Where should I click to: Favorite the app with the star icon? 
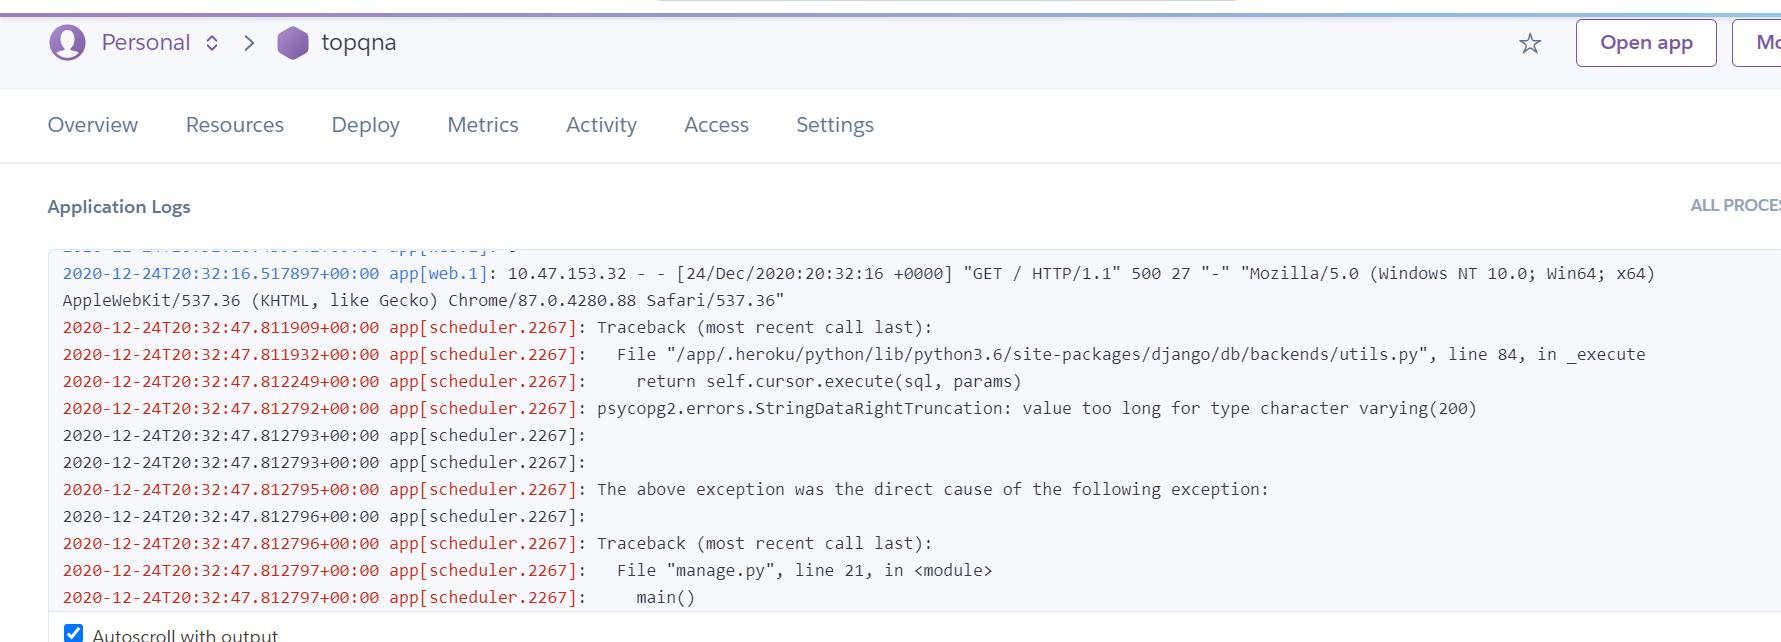click(x=1530, y=43)
